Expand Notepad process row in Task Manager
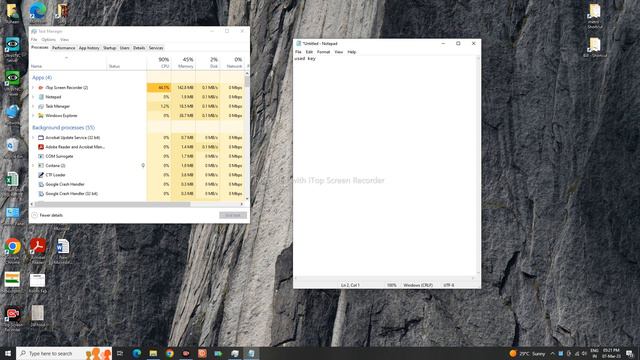The width and height of the screenshot is (640, 360). (33, 97)
